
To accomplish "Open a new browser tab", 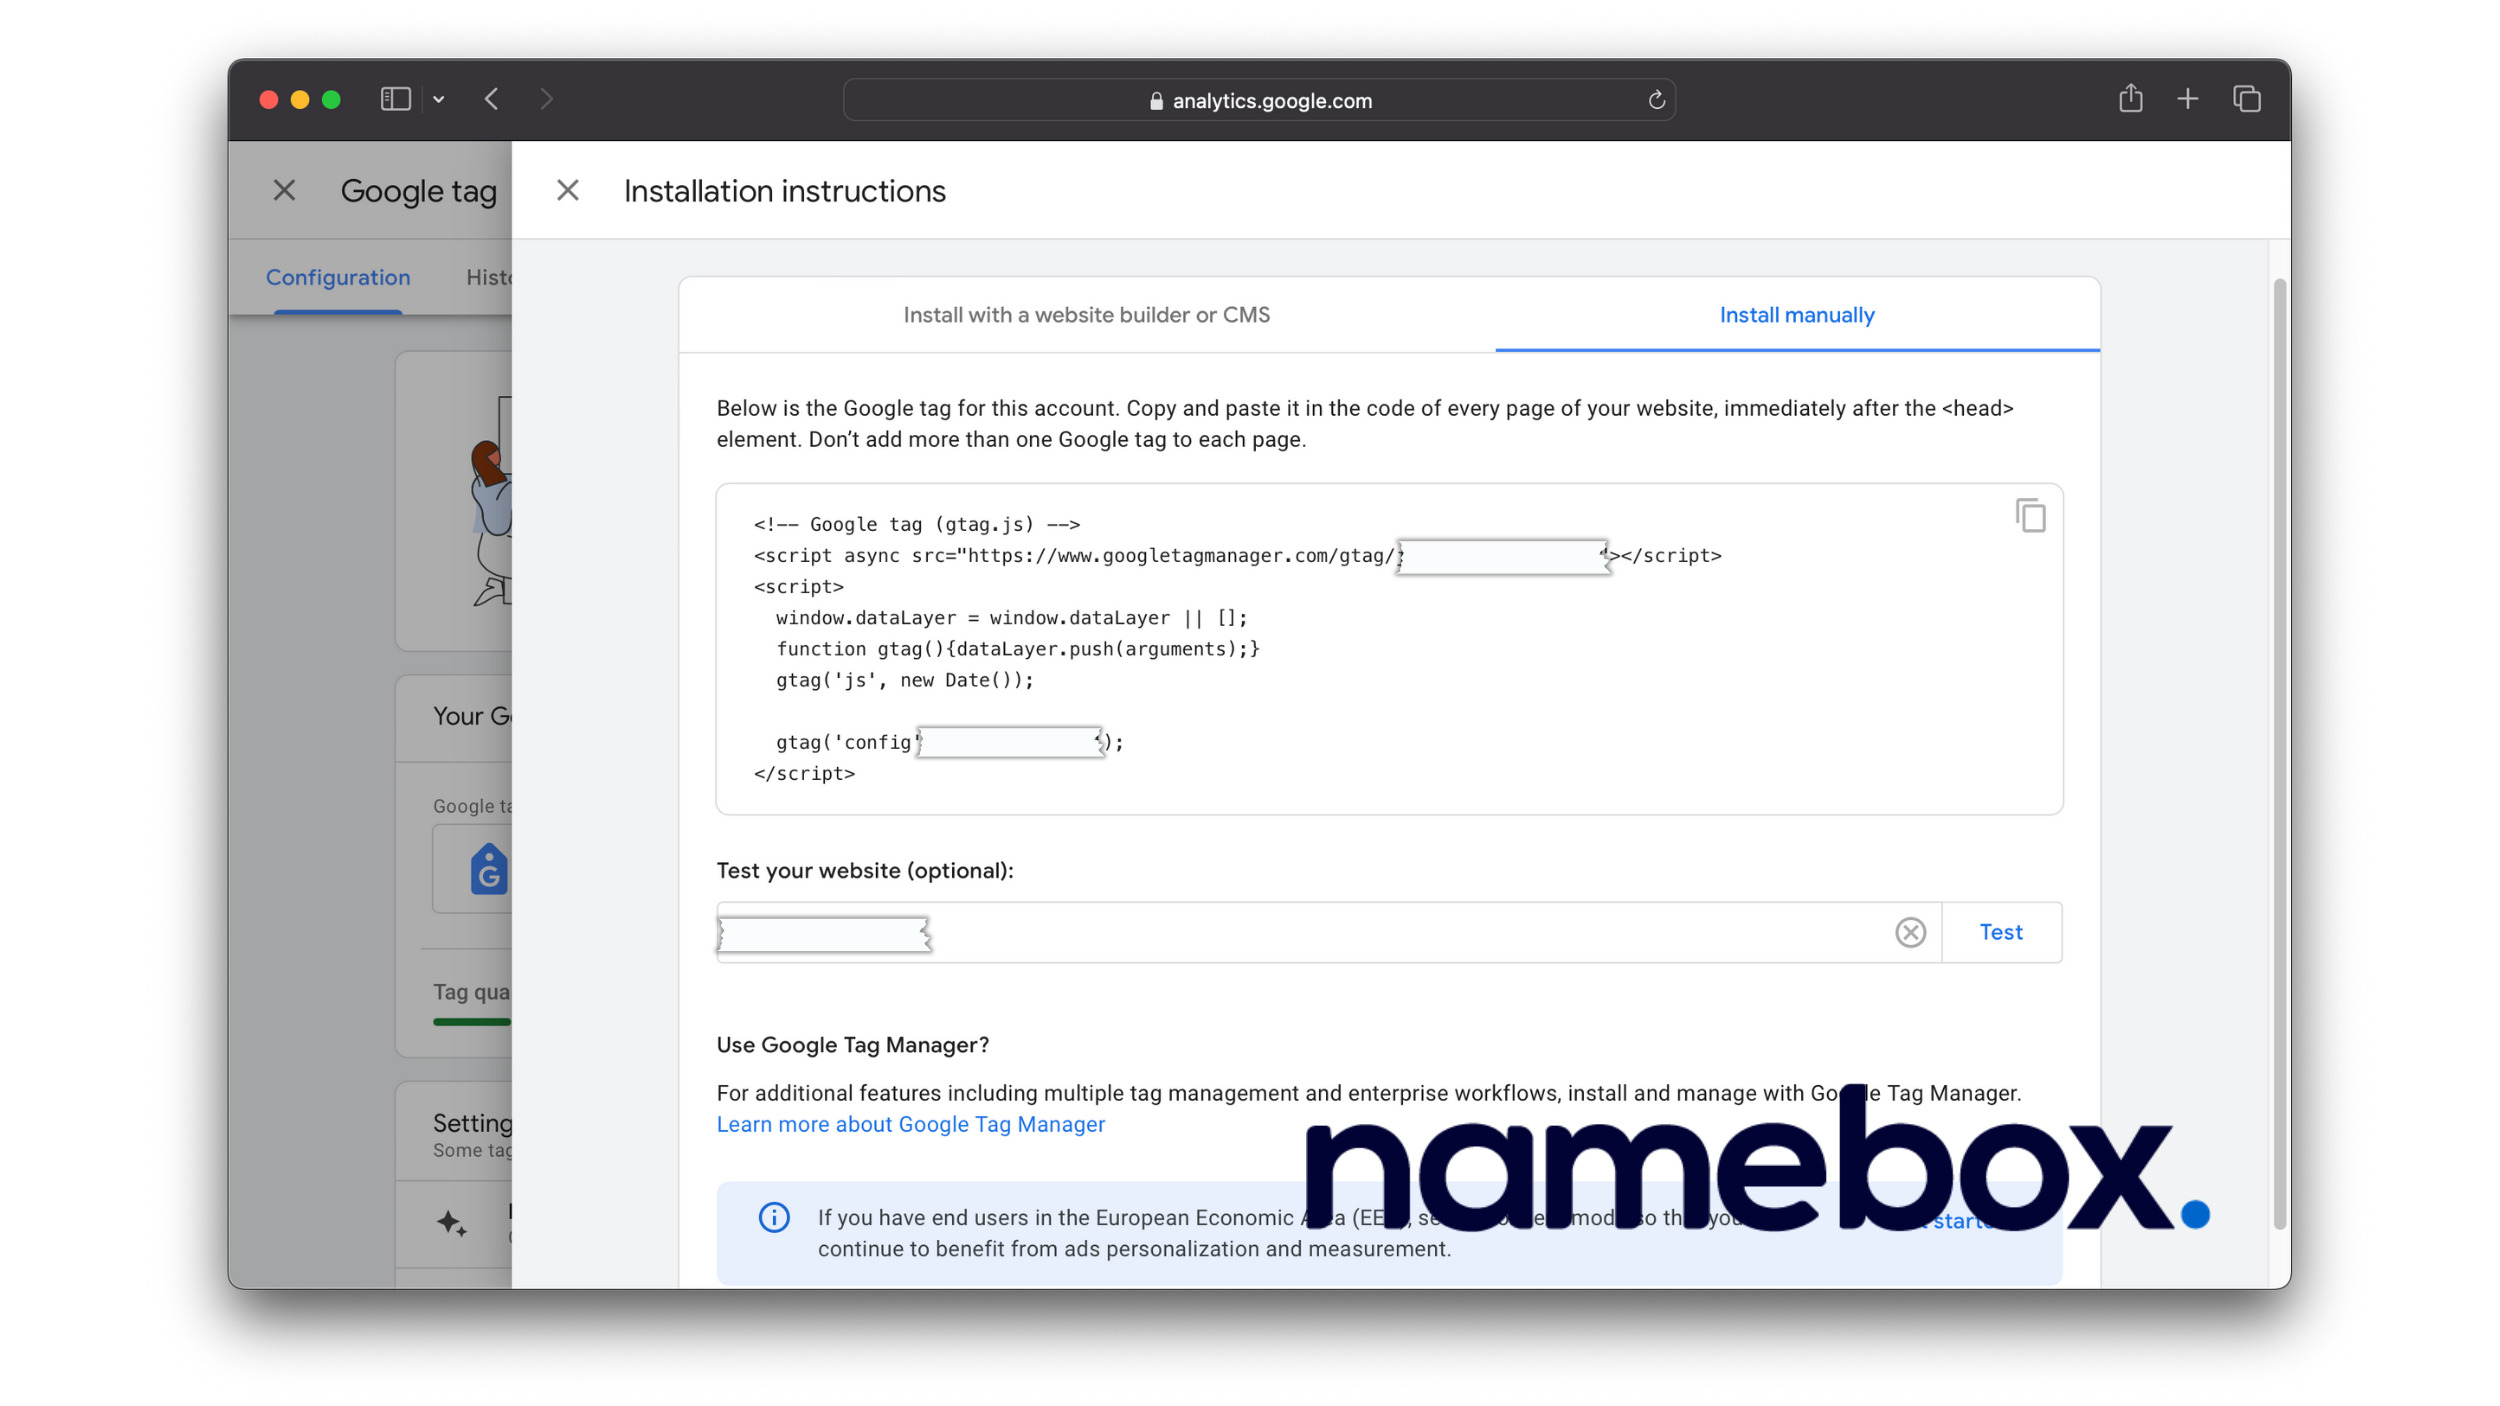I will (2187, 99).
